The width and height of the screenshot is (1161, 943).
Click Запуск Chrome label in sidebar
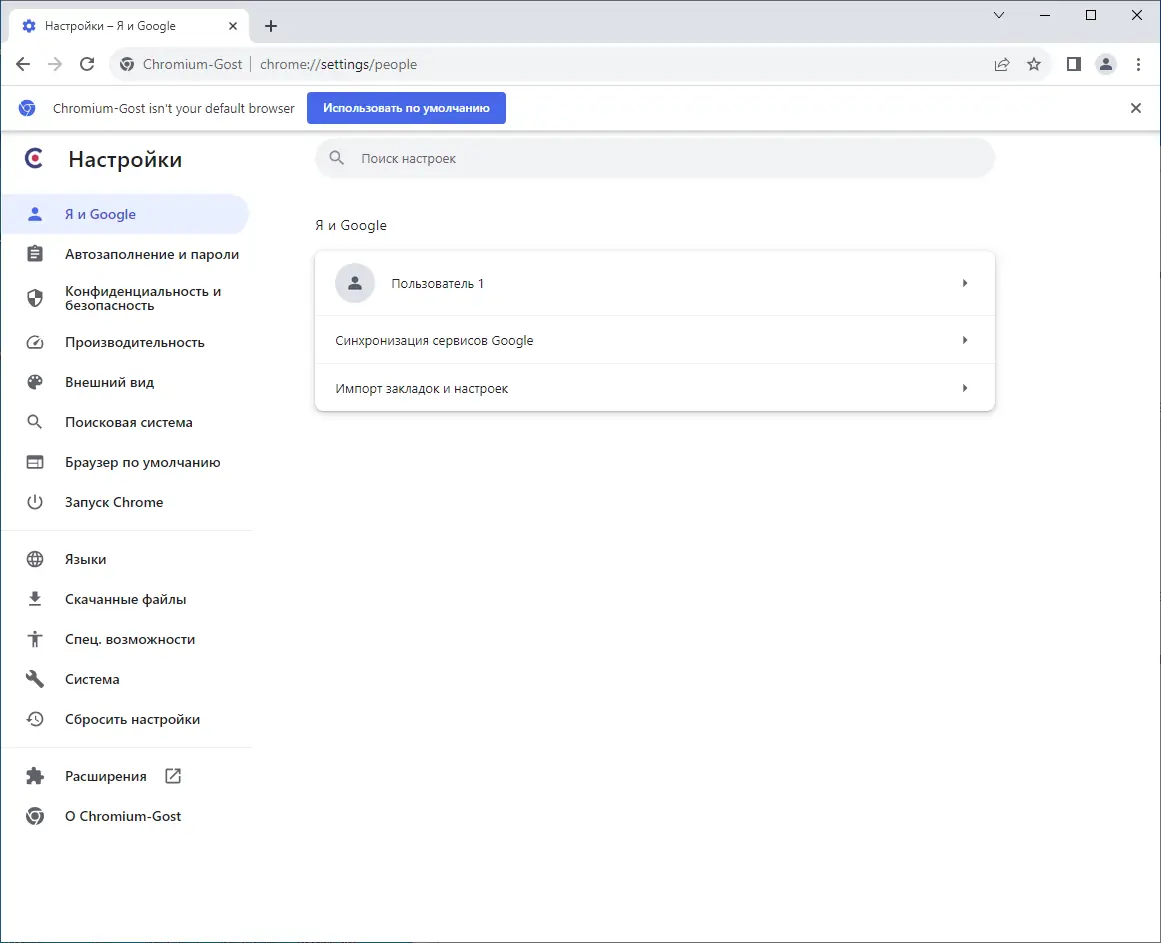coord(114,502)
